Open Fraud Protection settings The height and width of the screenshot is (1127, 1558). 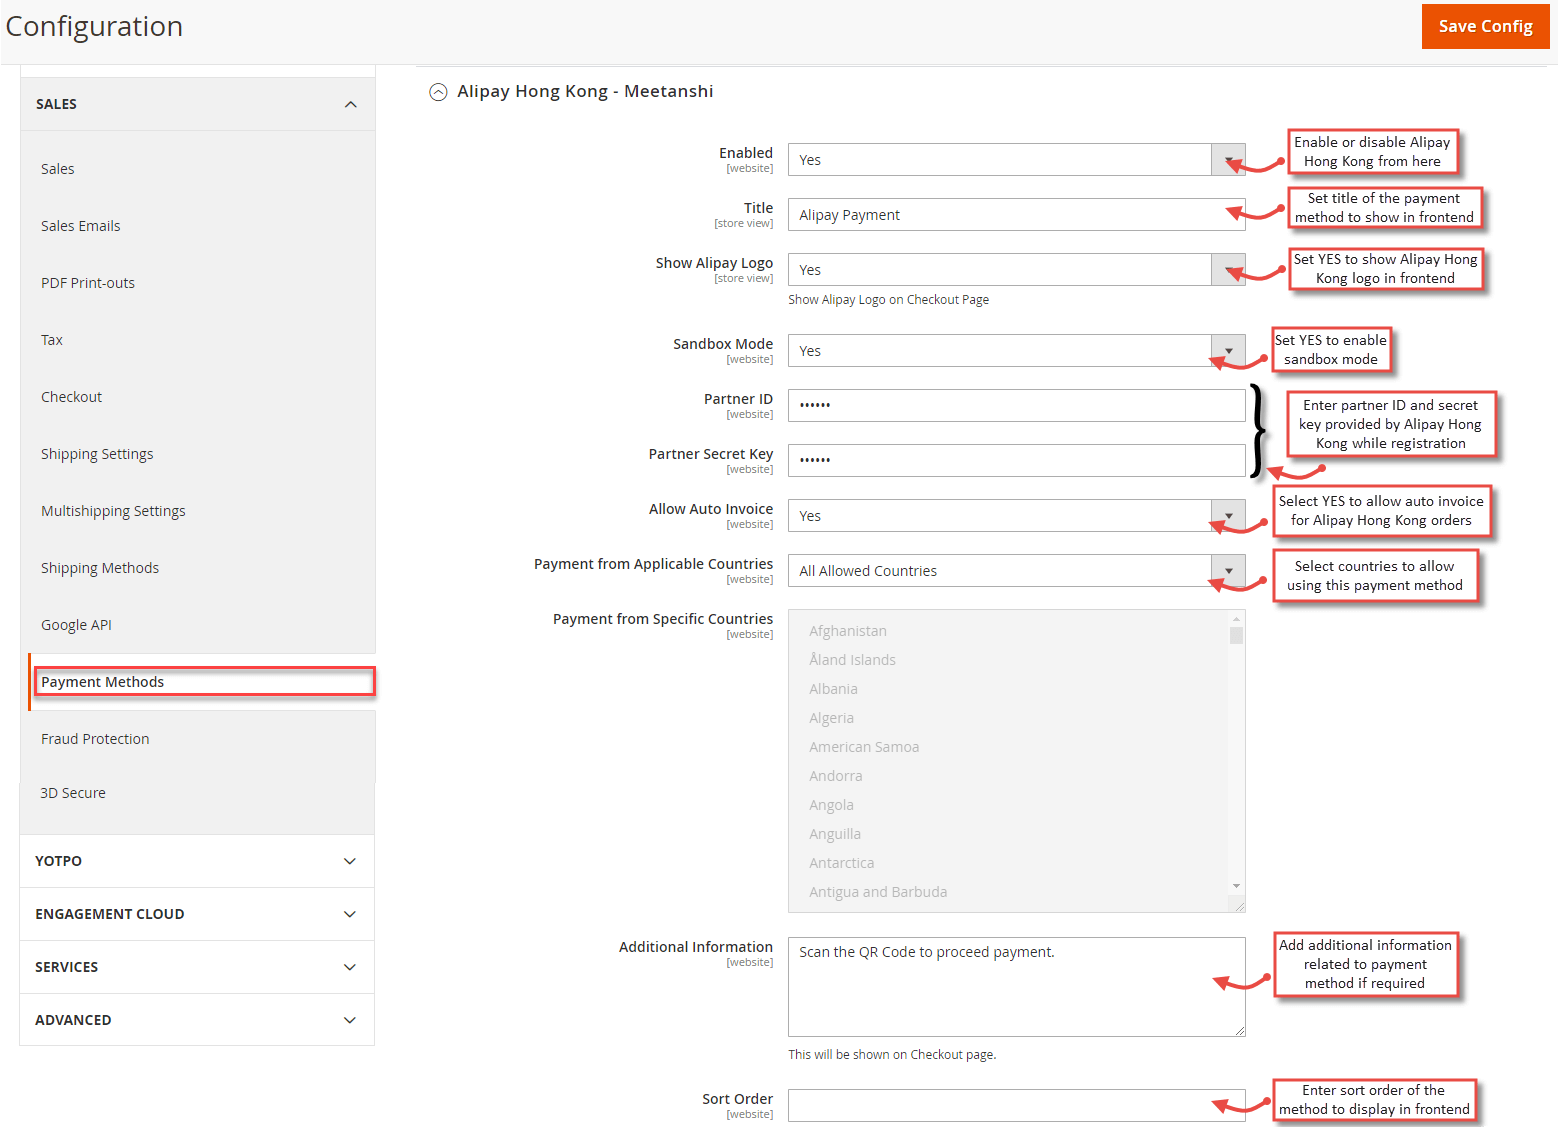click(95, 739)
